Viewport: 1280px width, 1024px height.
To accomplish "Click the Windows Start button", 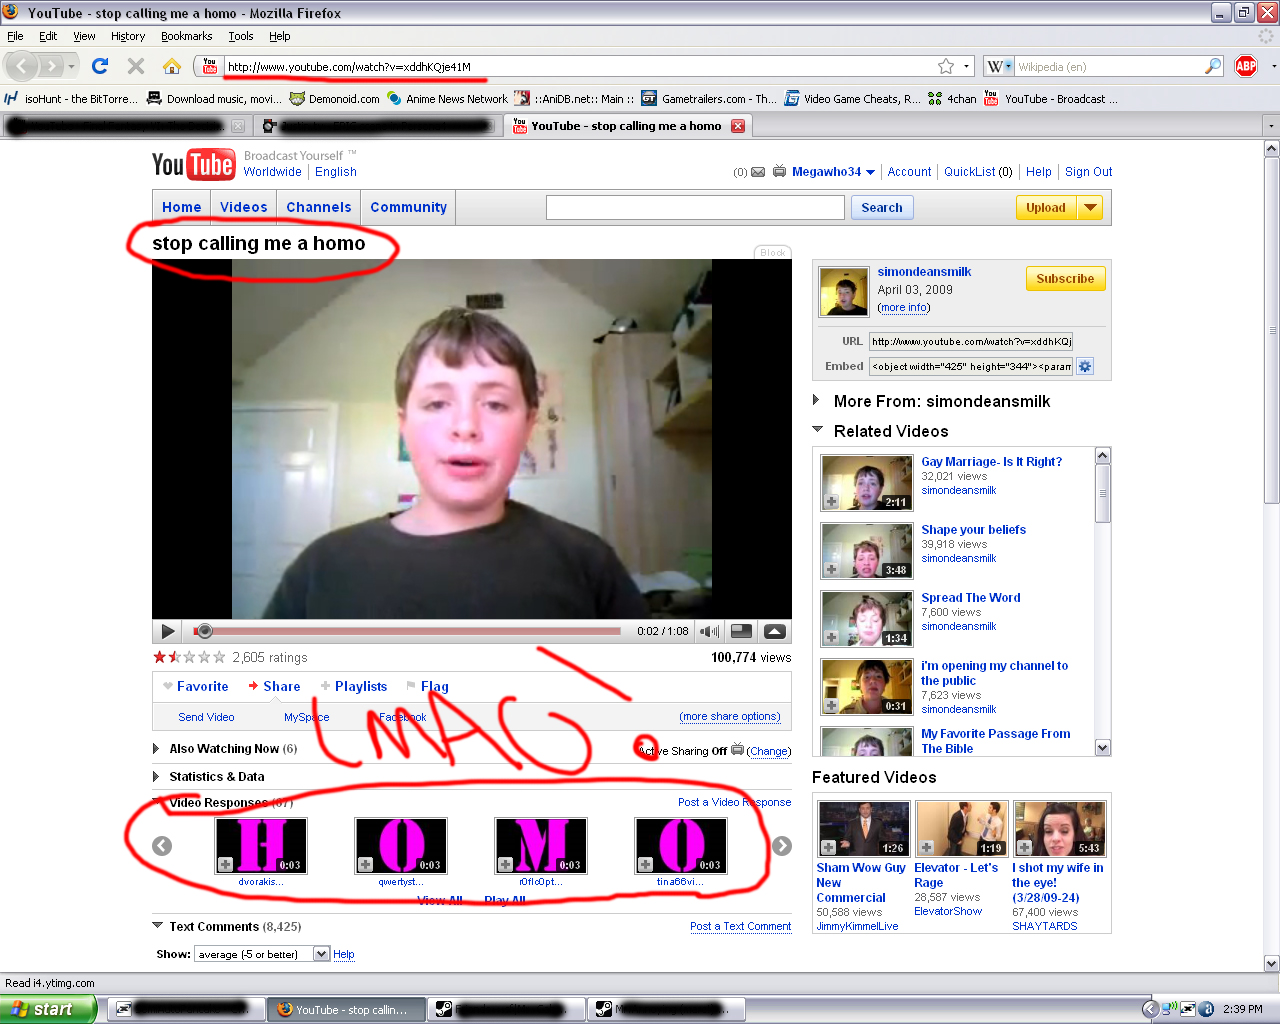I will [47, 1009].
